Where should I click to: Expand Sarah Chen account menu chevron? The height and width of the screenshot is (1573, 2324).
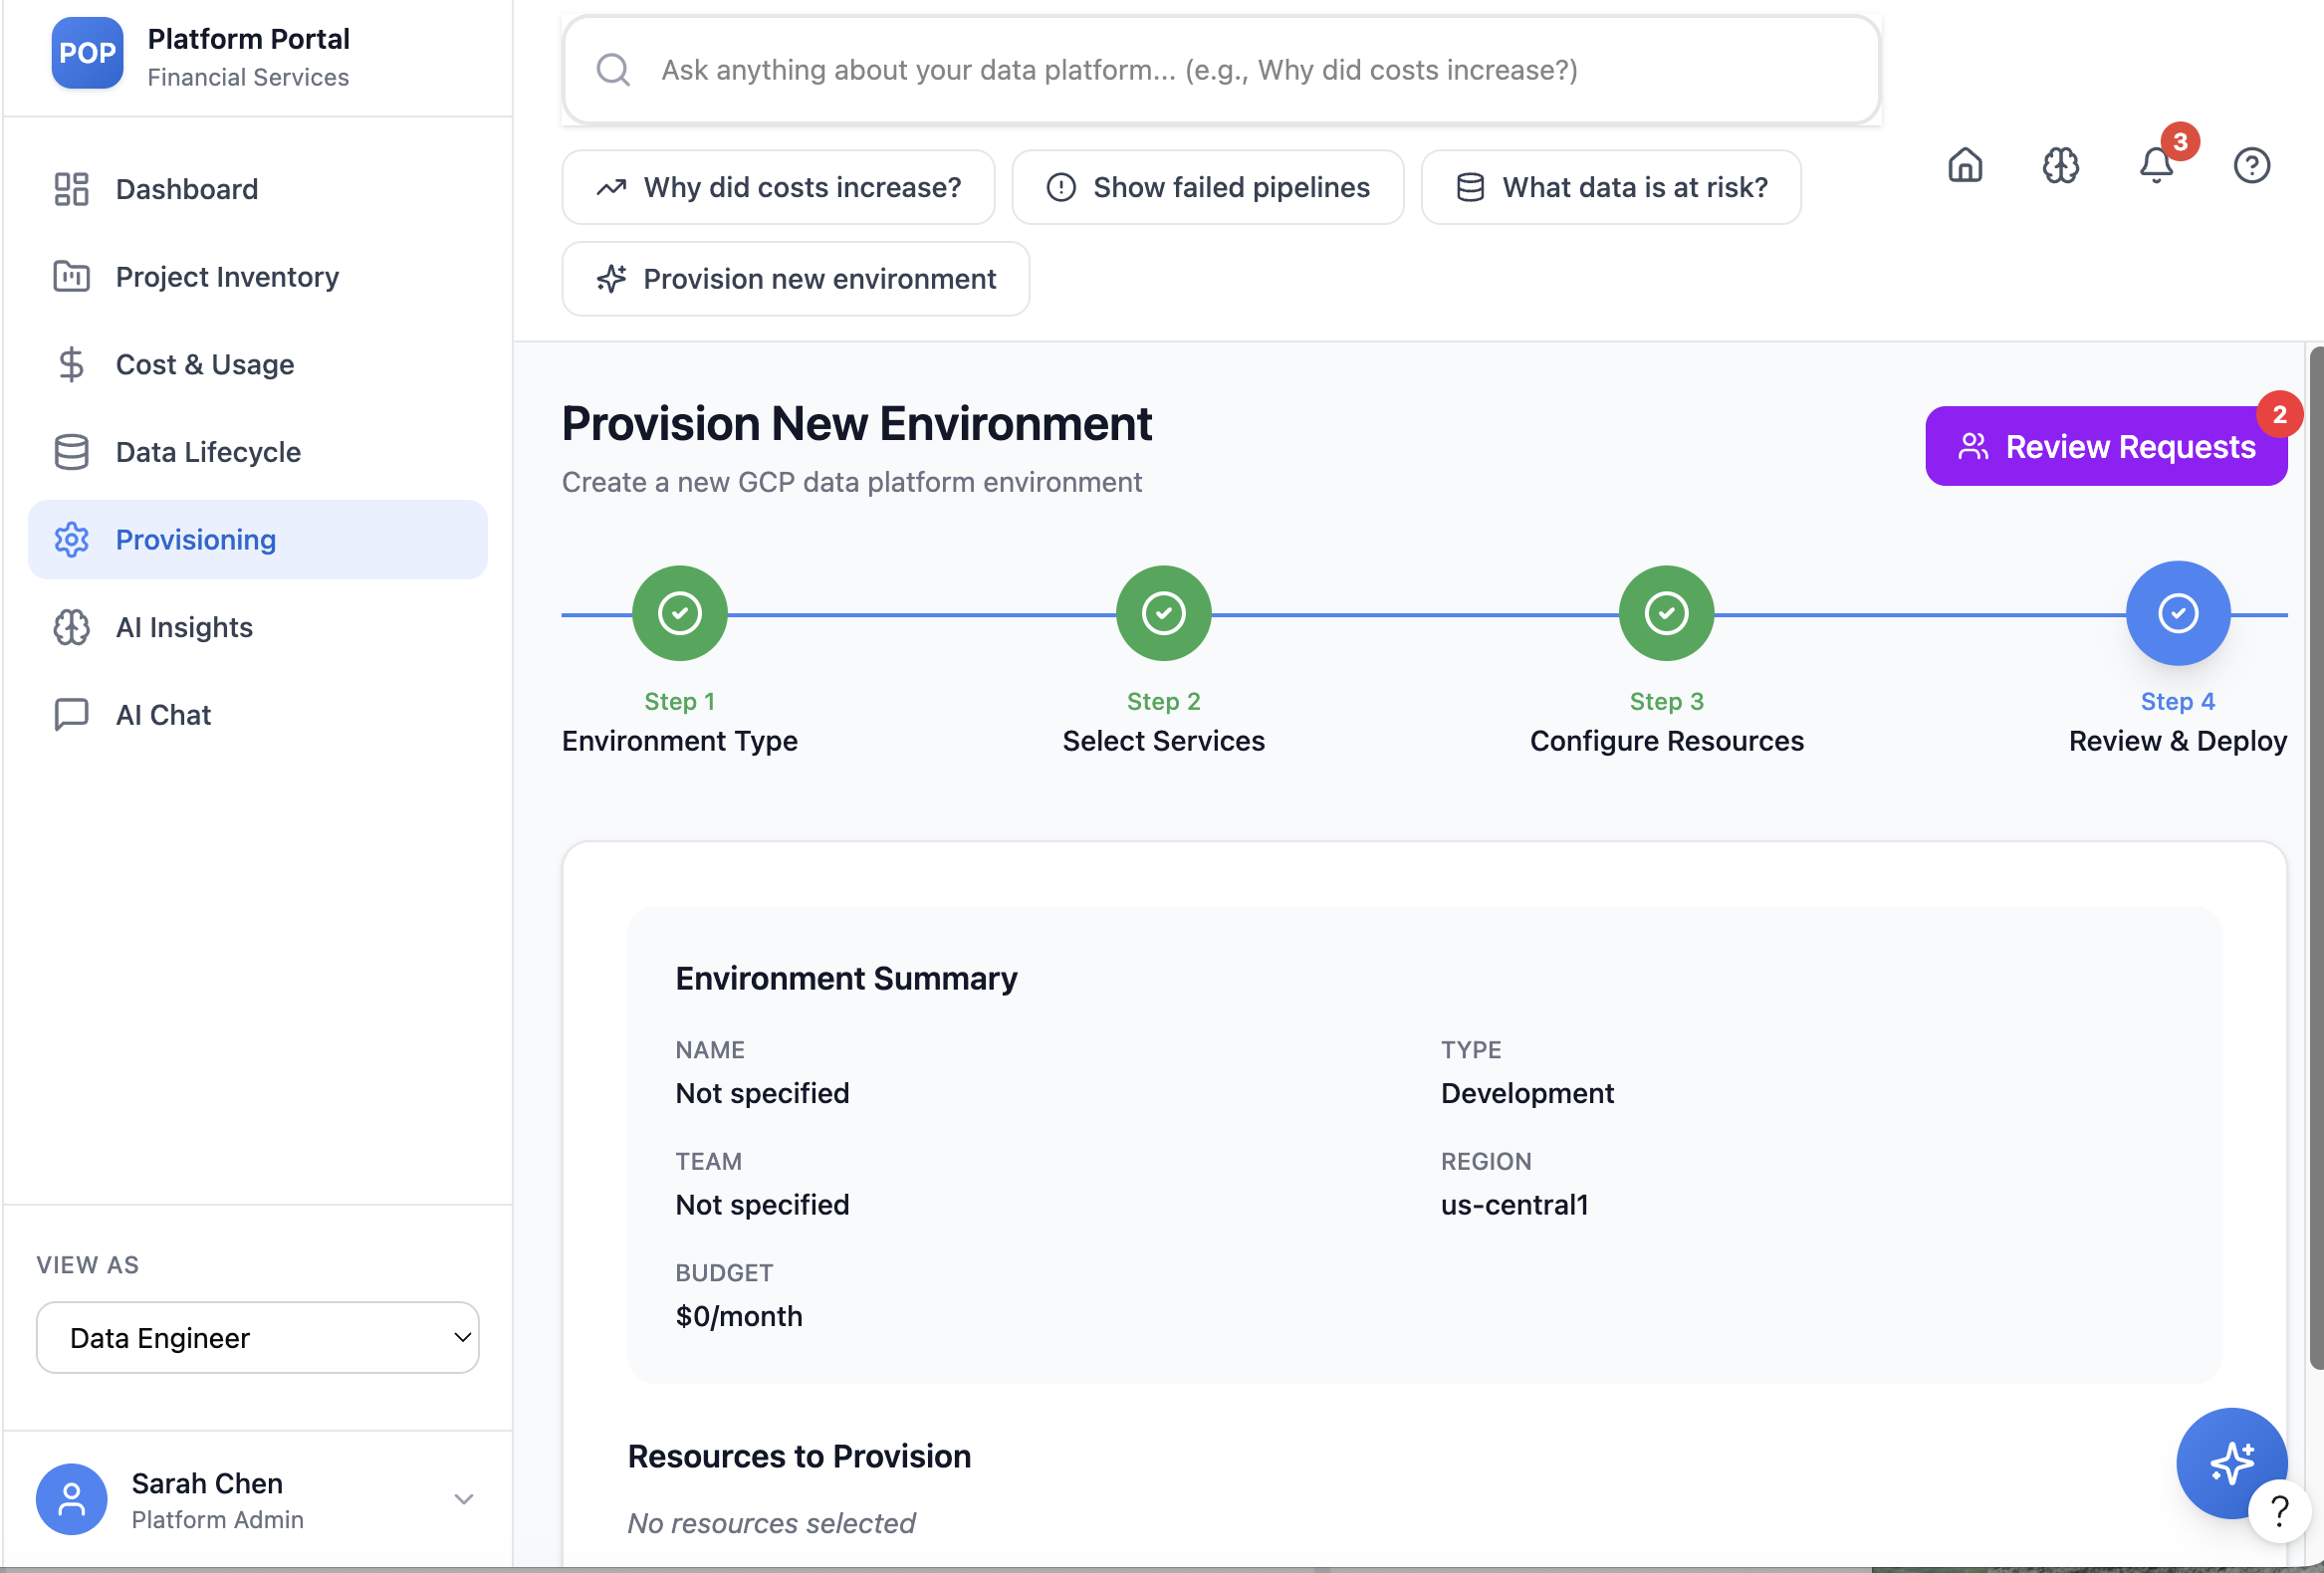point(463,1498)
